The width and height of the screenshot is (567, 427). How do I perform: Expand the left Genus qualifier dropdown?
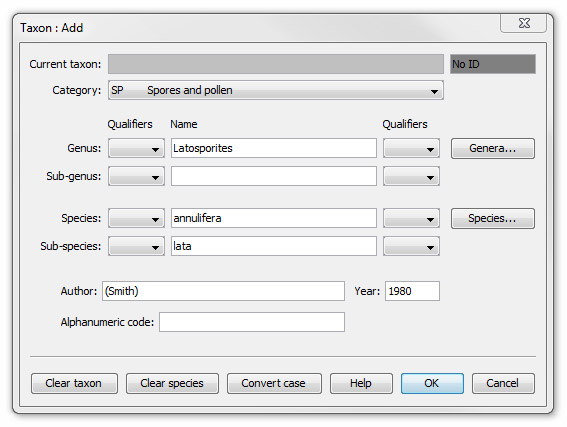coord(136,148)
